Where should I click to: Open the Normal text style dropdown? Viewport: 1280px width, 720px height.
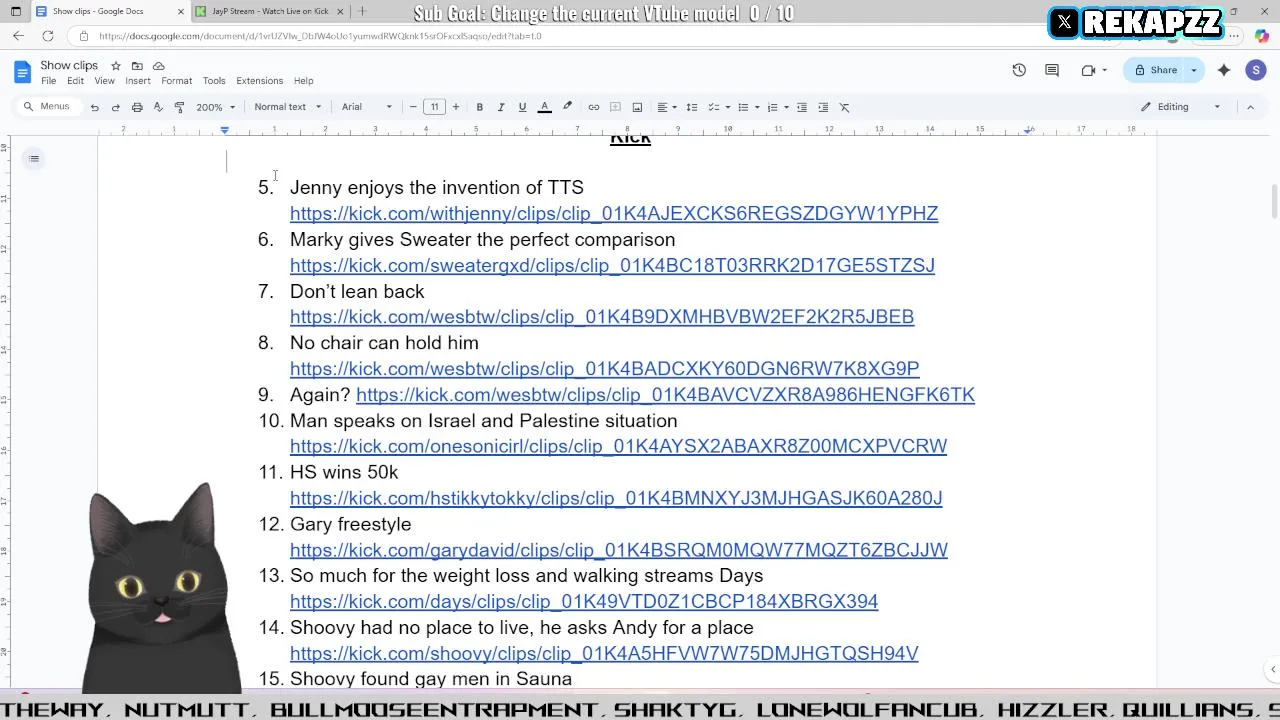coord(288,107)
